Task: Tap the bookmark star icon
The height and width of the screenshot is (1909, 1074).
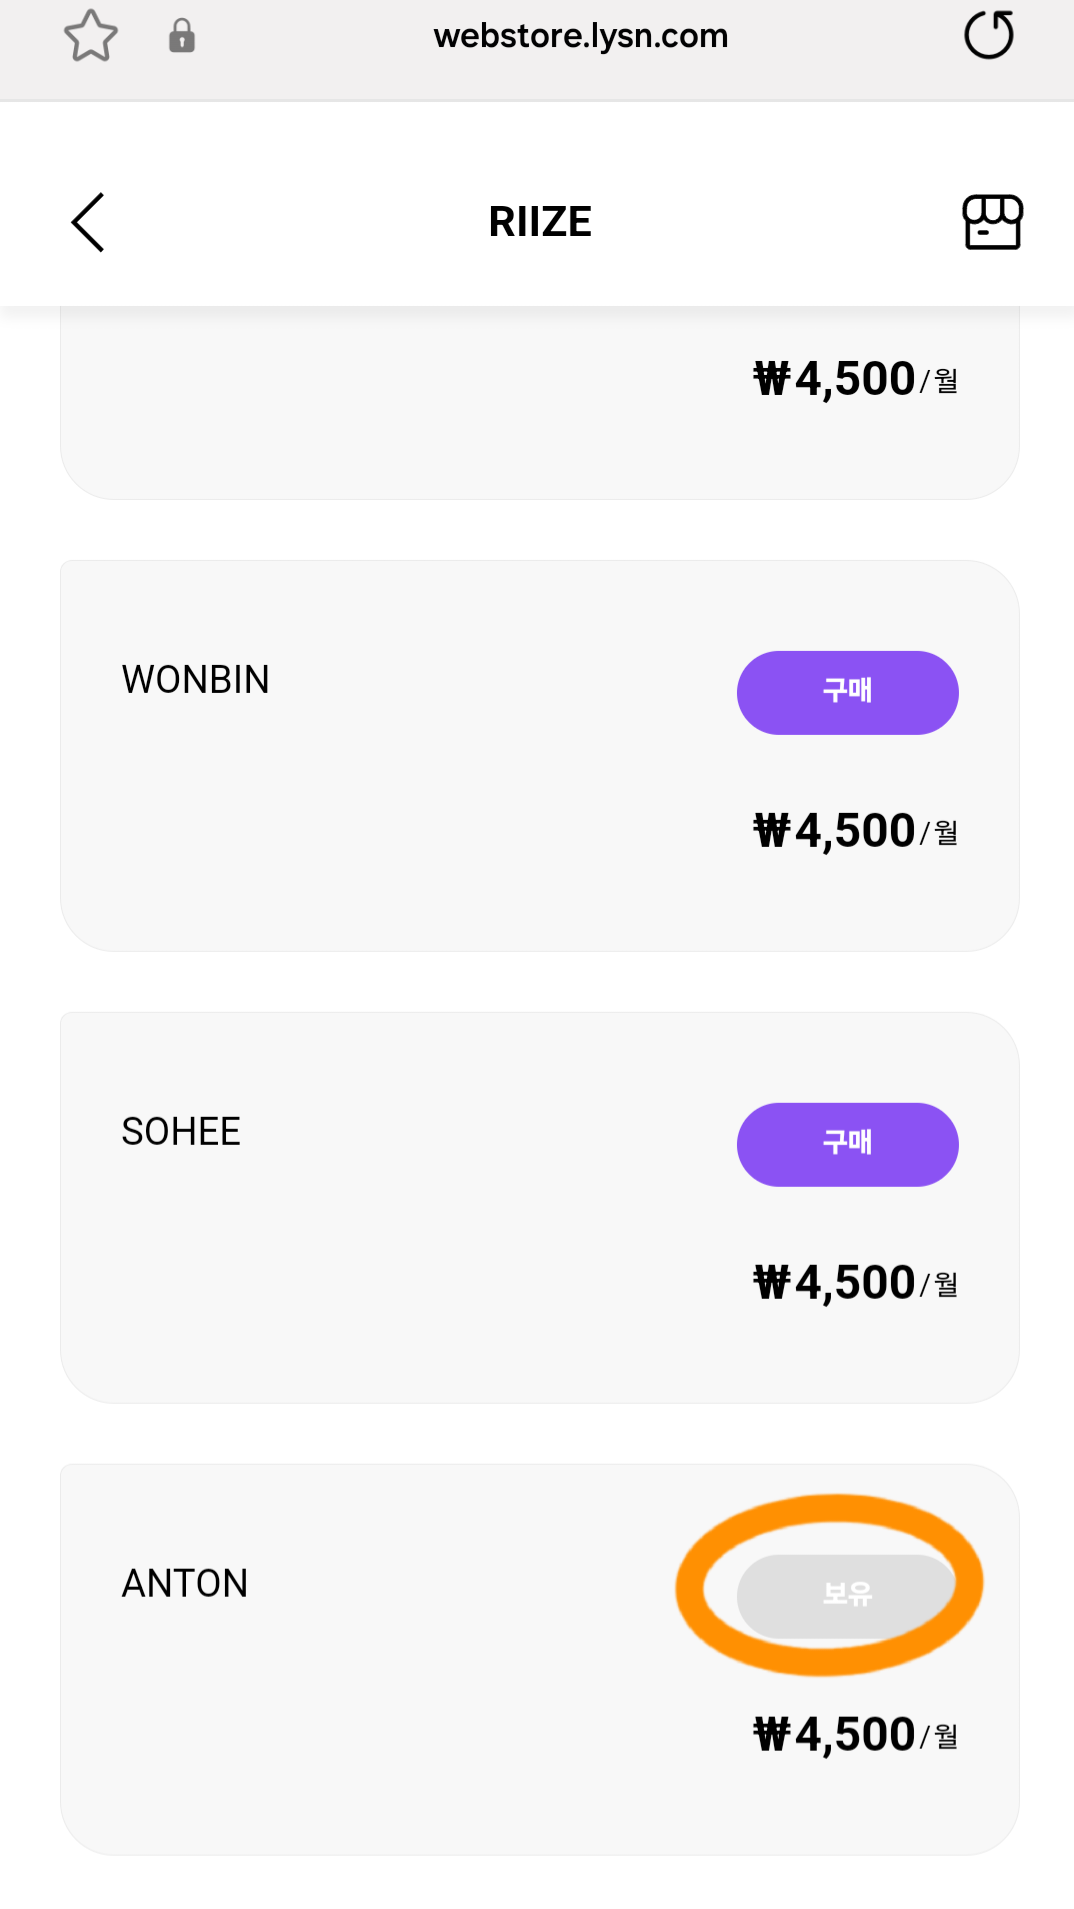Action: [91, 36]
